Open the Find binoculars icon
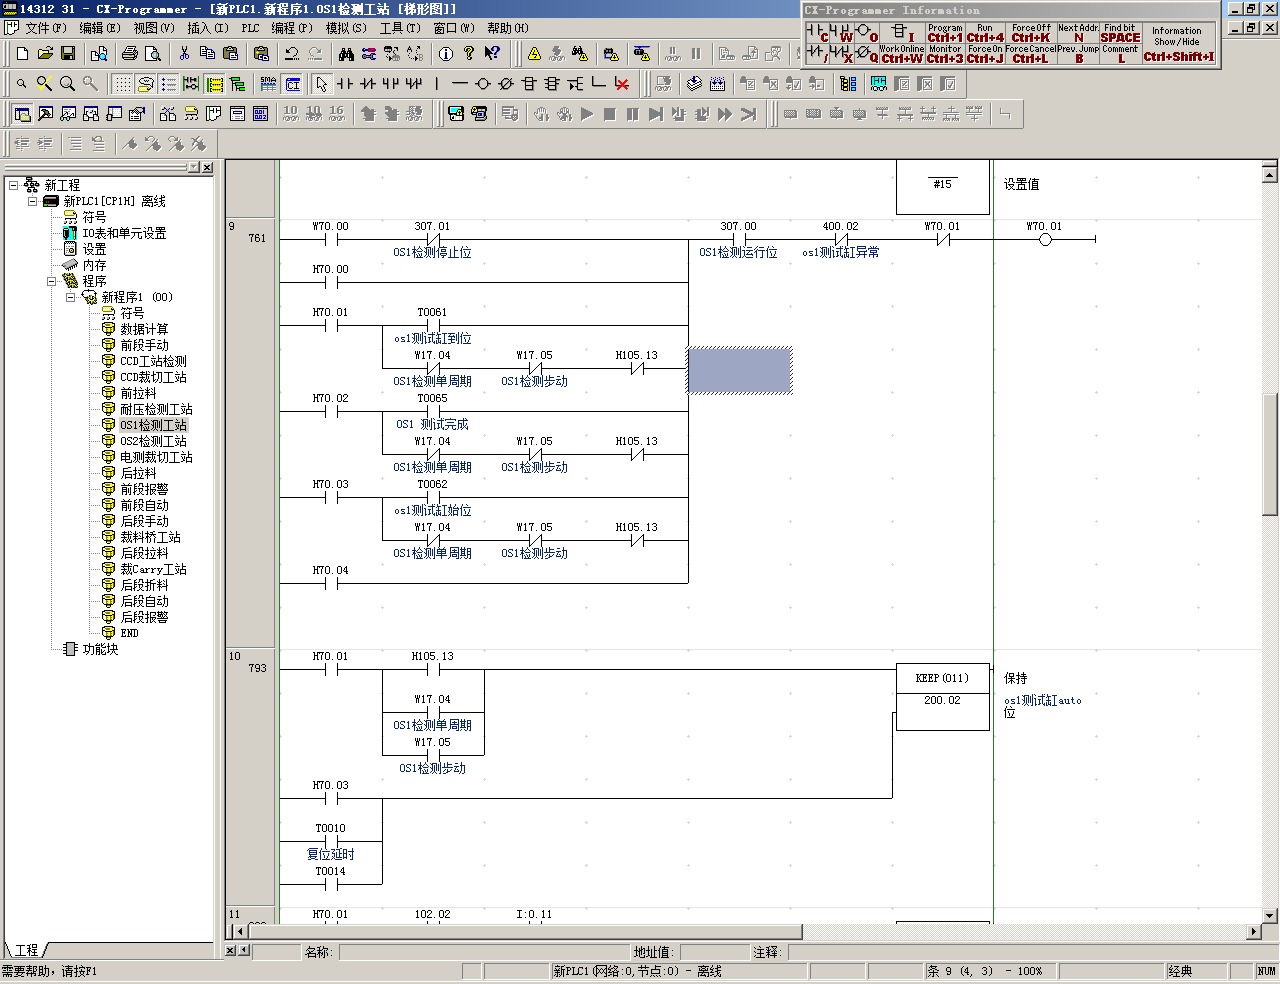Viewport: 1280px width, 984px height. pyautogui.click(x=346, y=53)
